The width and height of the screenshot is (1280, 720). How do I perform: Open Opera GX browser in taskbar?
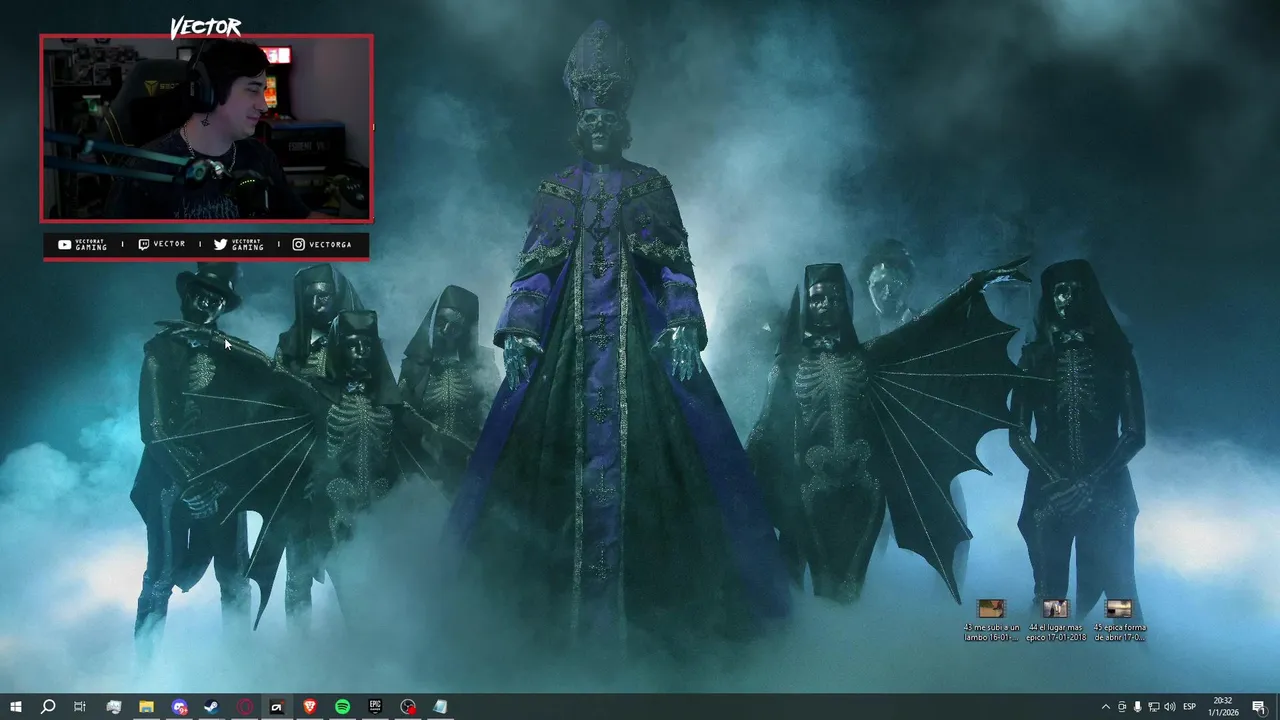(x=245, y=707)
